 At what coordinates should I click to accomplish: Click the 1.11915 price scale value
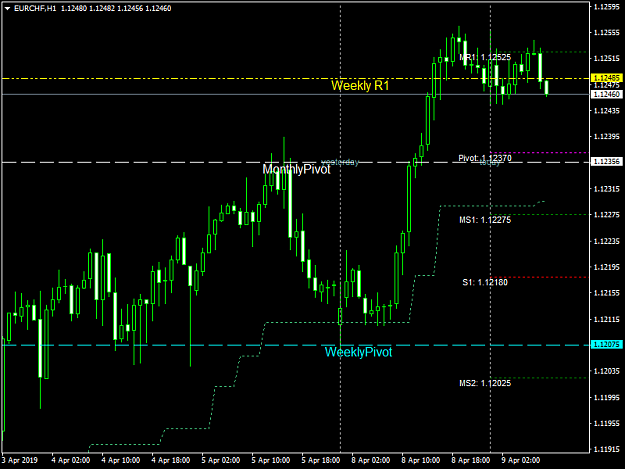pos(607,449)
